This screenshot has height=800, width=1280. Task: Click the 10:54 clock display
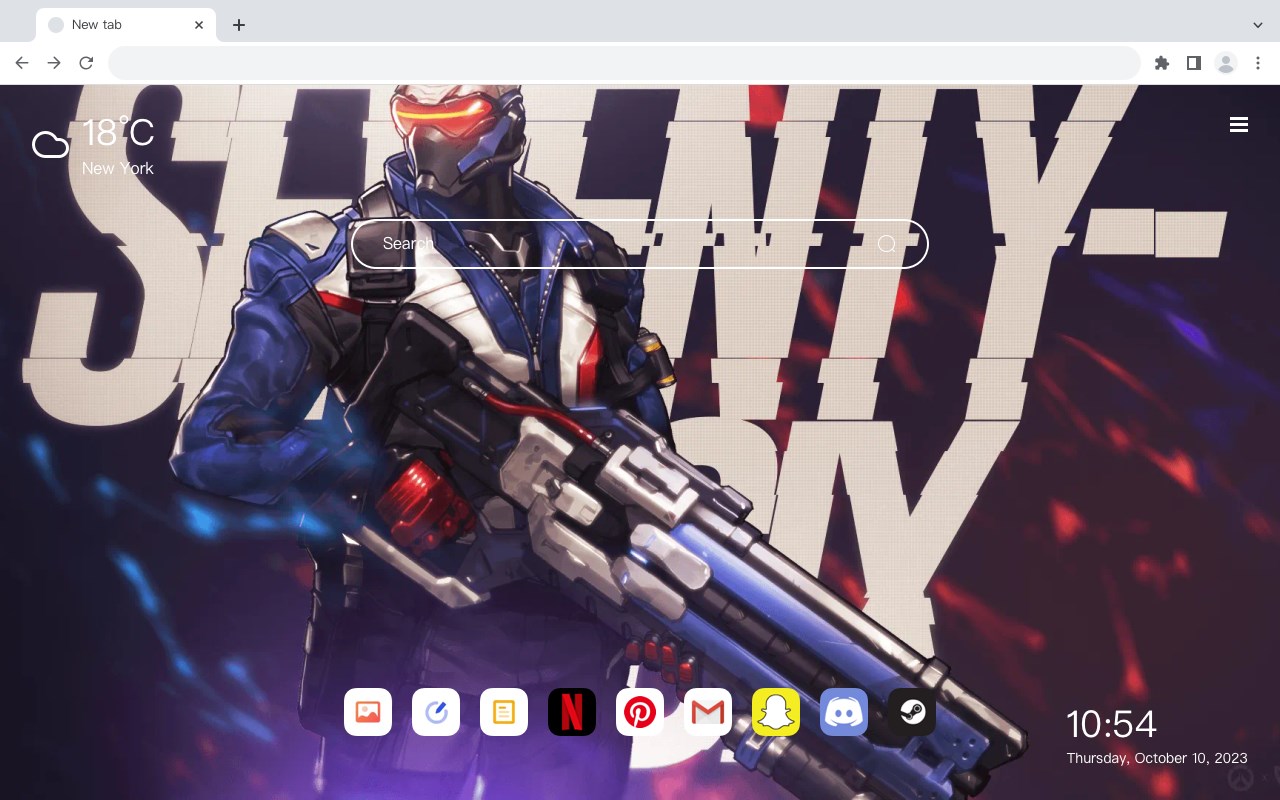1111,724
